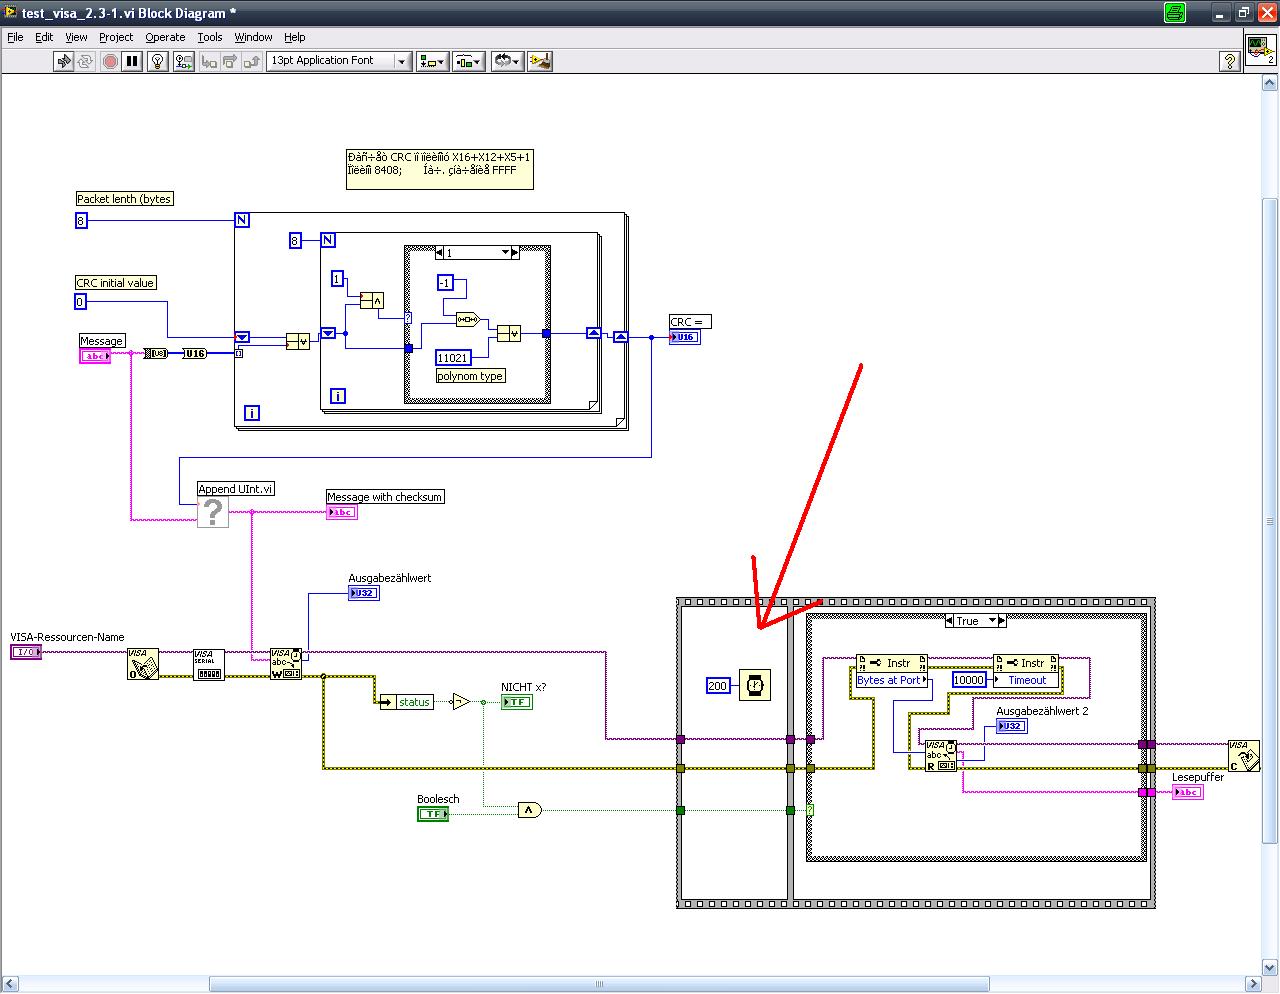The width and height of the screenshot is (1280, 994).
Task: Toggle Retain Wire Values button
Action: [184, 61]
